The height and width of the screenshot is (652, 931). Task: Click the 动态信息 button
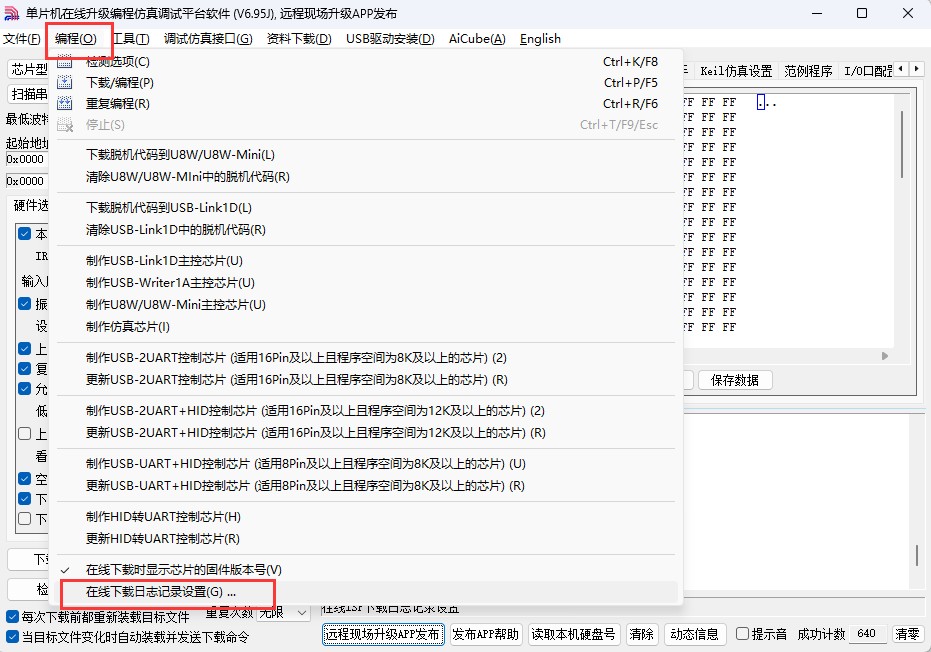point(694,634)
